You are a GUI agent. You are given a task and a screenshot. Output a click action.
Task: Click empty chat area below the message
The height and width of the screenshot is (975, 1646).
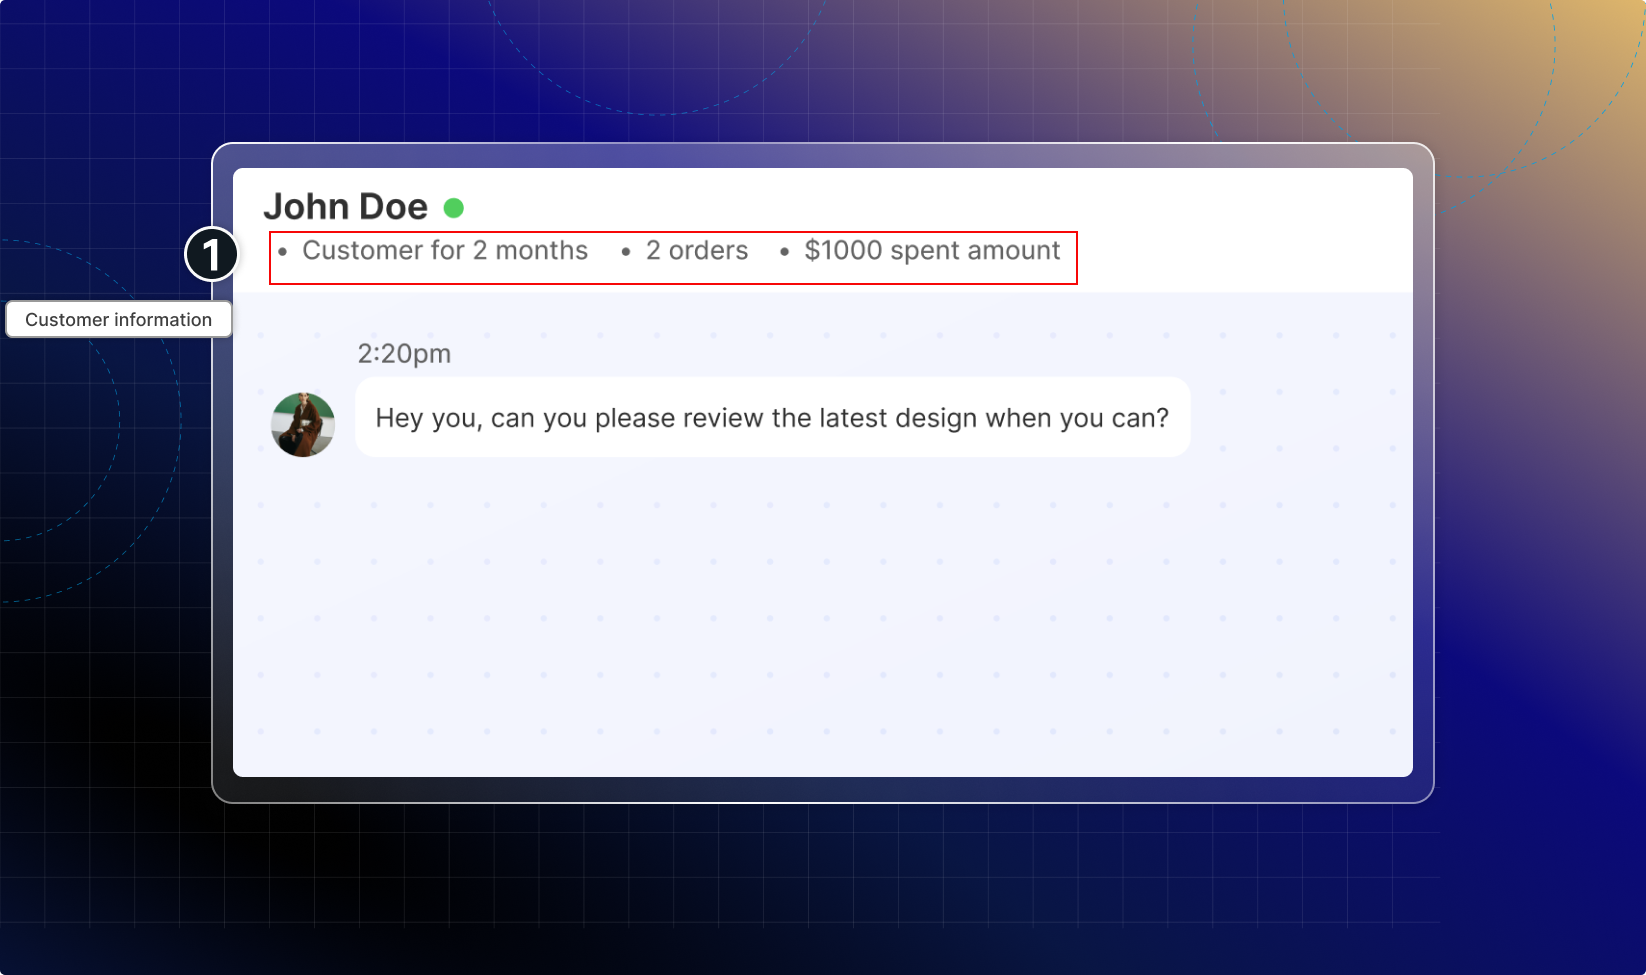[820, 620]
